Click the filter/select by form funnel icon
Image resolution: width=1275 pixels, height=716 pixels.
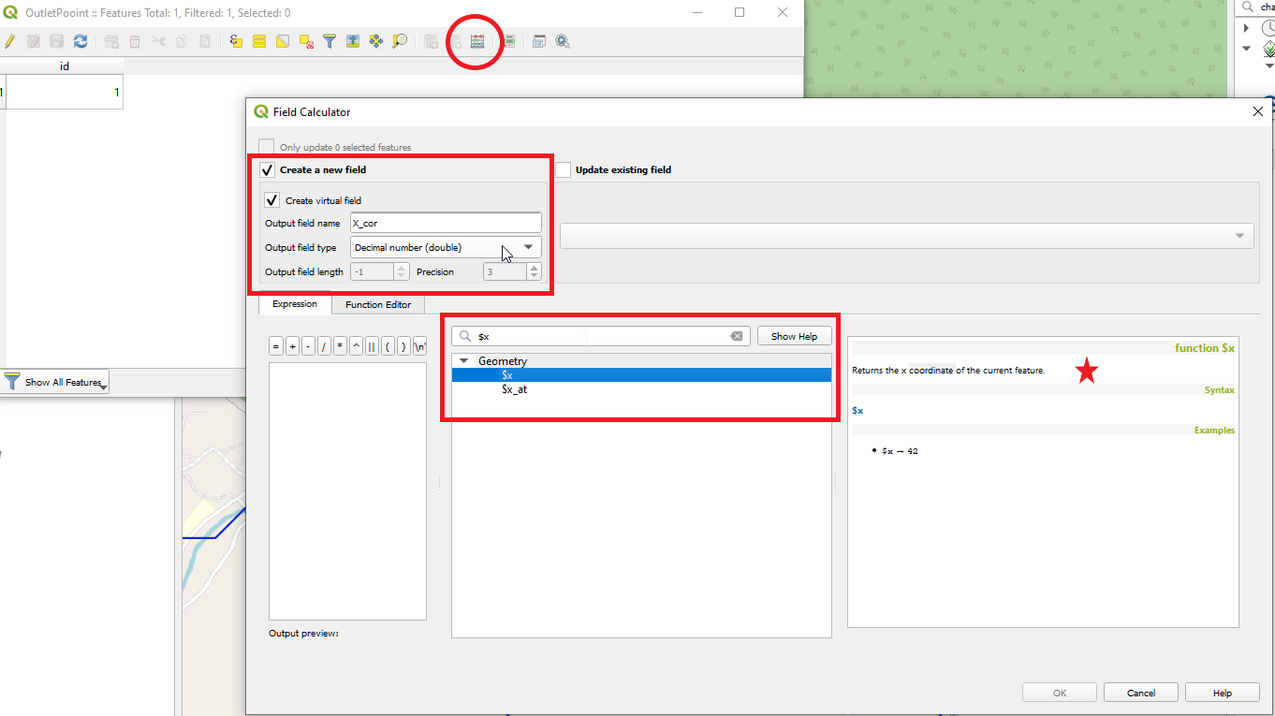pyautogui.click(x=329, y=42)
